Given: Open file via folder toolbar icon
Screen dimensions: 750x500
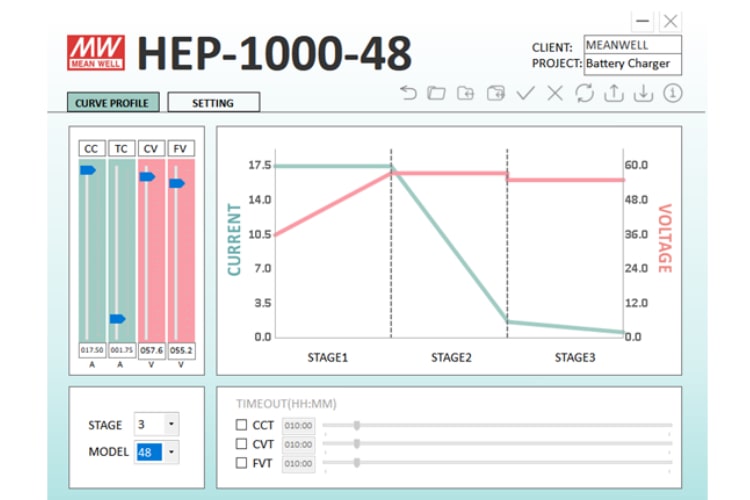Looking at the screenshot, I should point(436,93).
